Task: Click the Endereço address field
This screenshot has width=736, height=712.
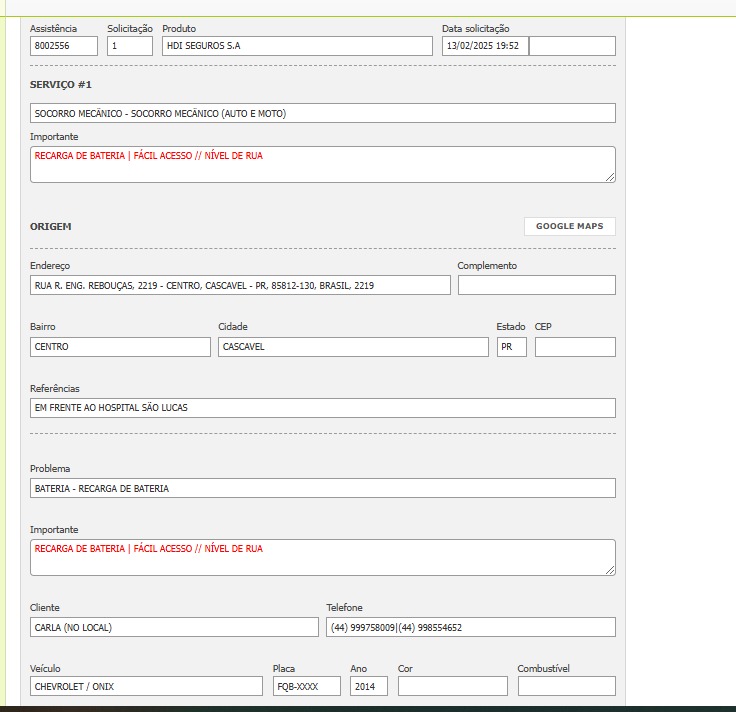Action: point(240,286)
